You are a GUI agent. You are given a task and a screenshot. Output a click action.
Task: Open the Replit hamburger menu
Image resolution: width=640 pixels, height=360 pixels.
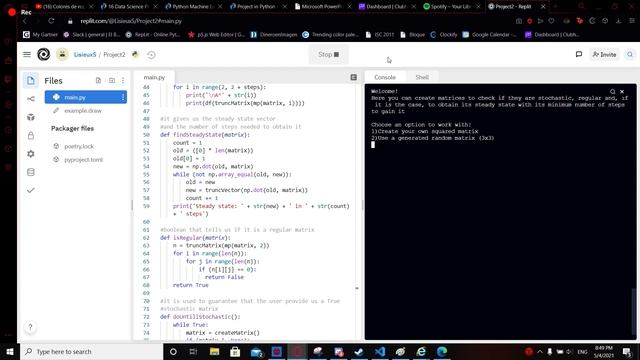27,54
